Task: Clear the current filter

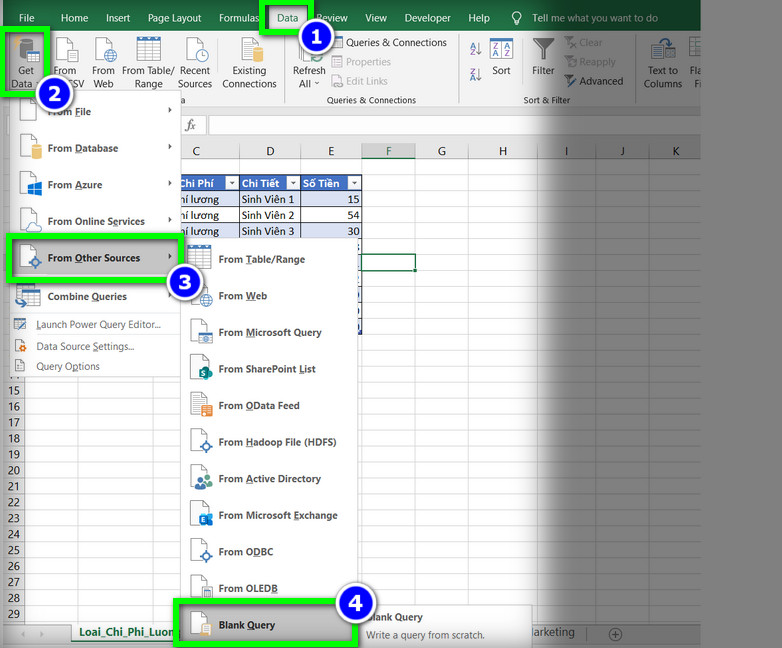Action: pos(584,42)
